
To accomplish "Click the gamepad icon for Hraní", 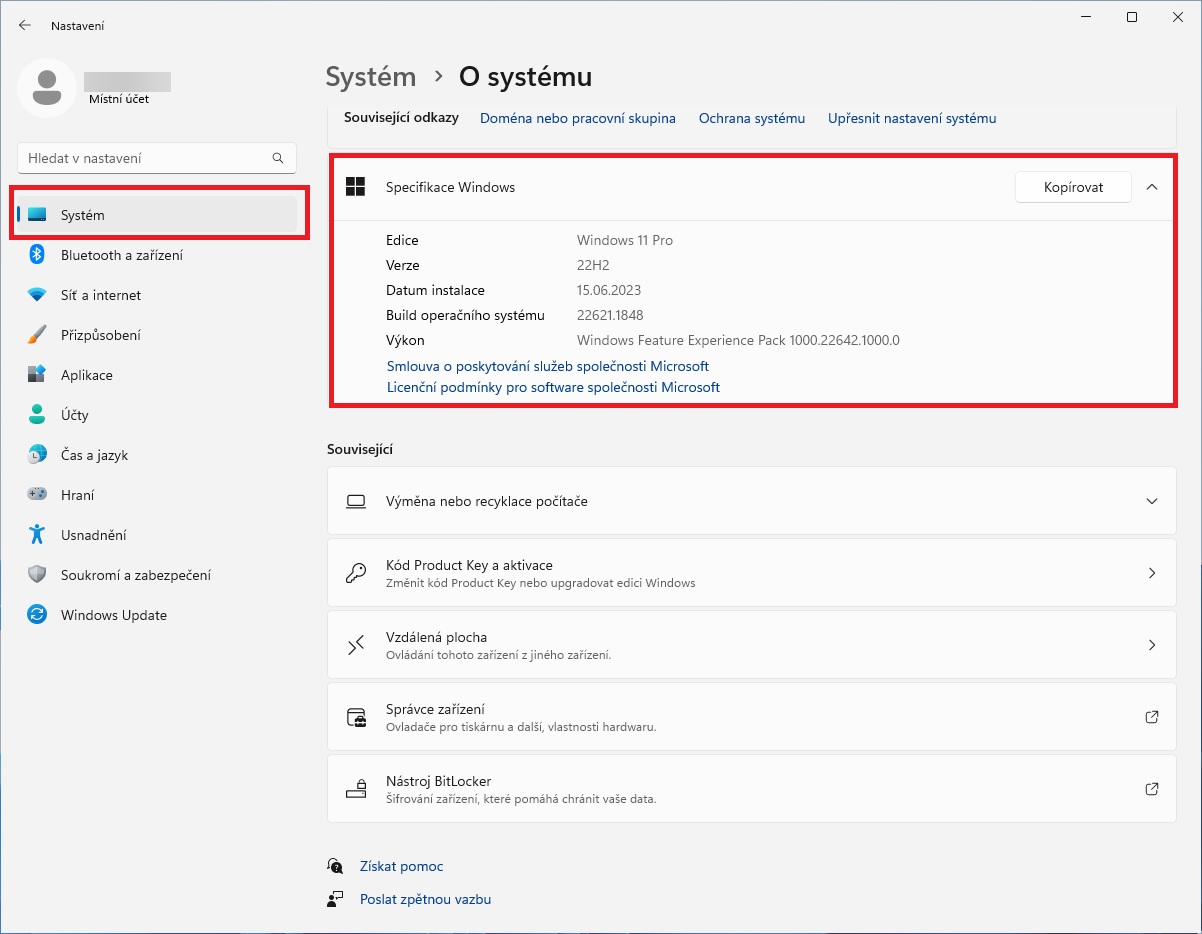I will tap(37, 495).
